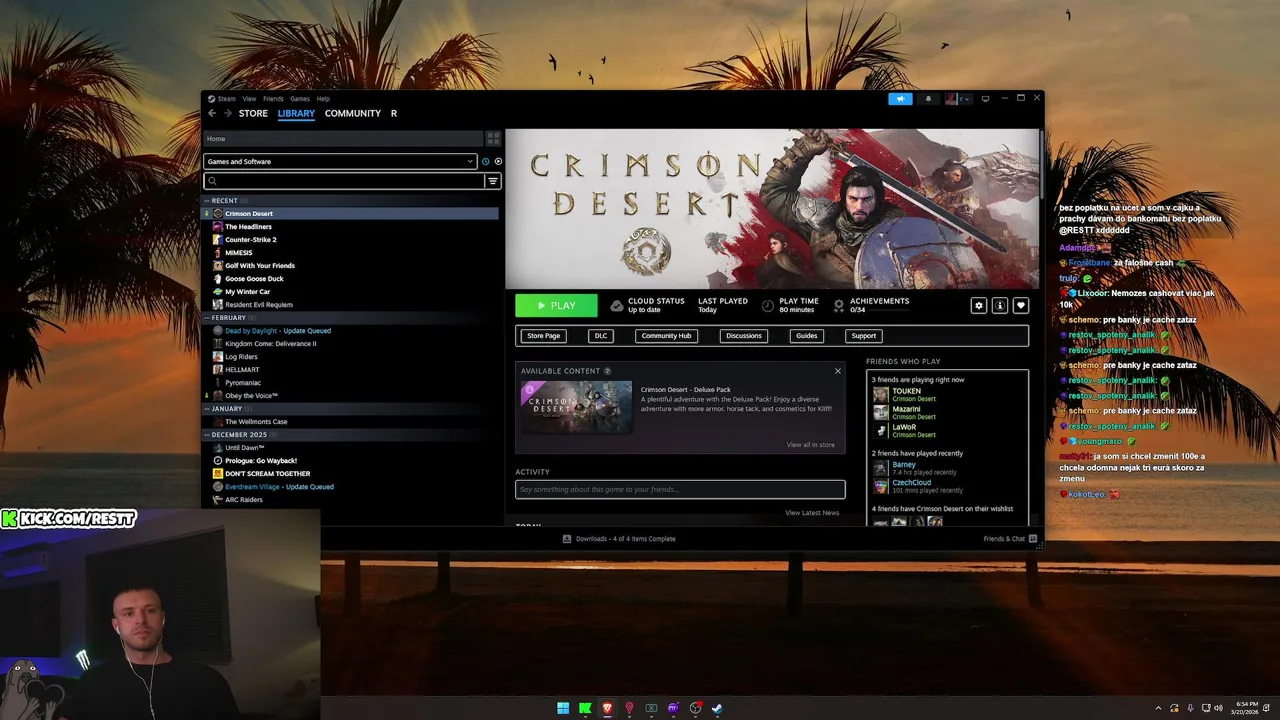The image size is (1280, 720).
Task: Open the purple taskbar app icon
Action: [x=673, y=708]
